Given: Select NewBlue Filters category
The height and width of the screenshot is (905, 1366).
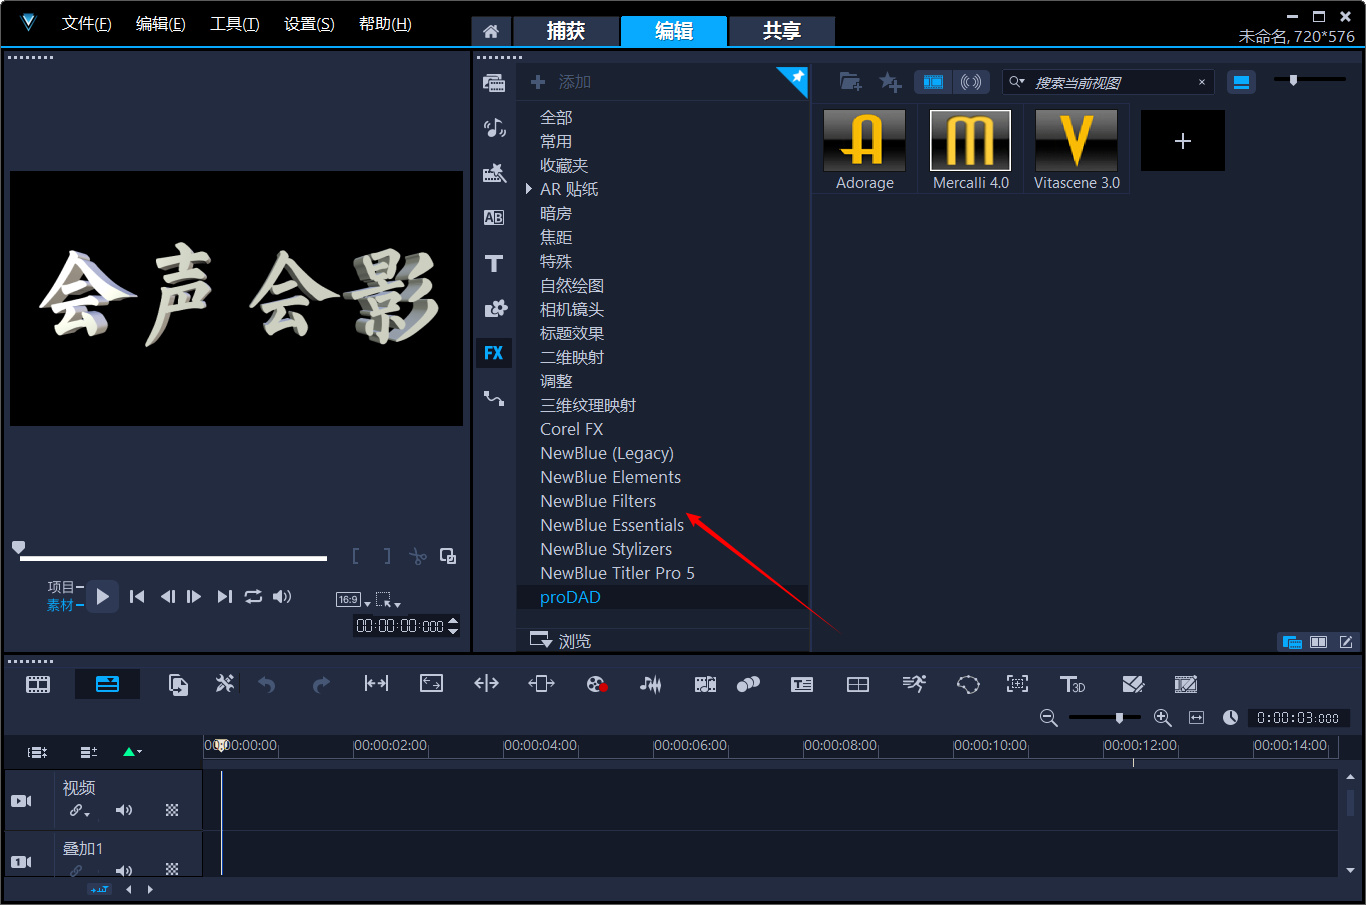Looking at the screenshot, I should click(x=598, y=501).
